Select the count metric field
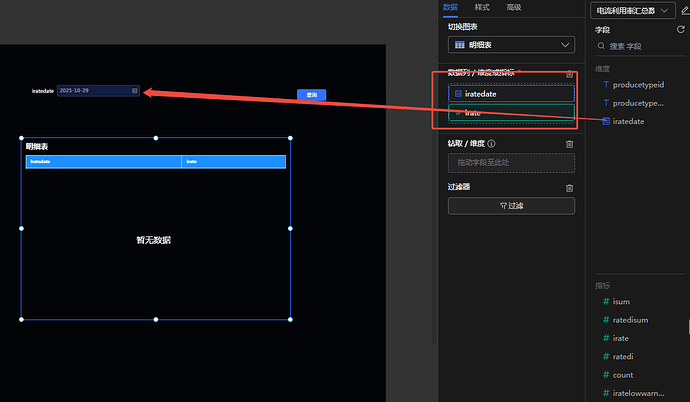The width and height of the screenshot is (690, 402). tap(622, 375)
